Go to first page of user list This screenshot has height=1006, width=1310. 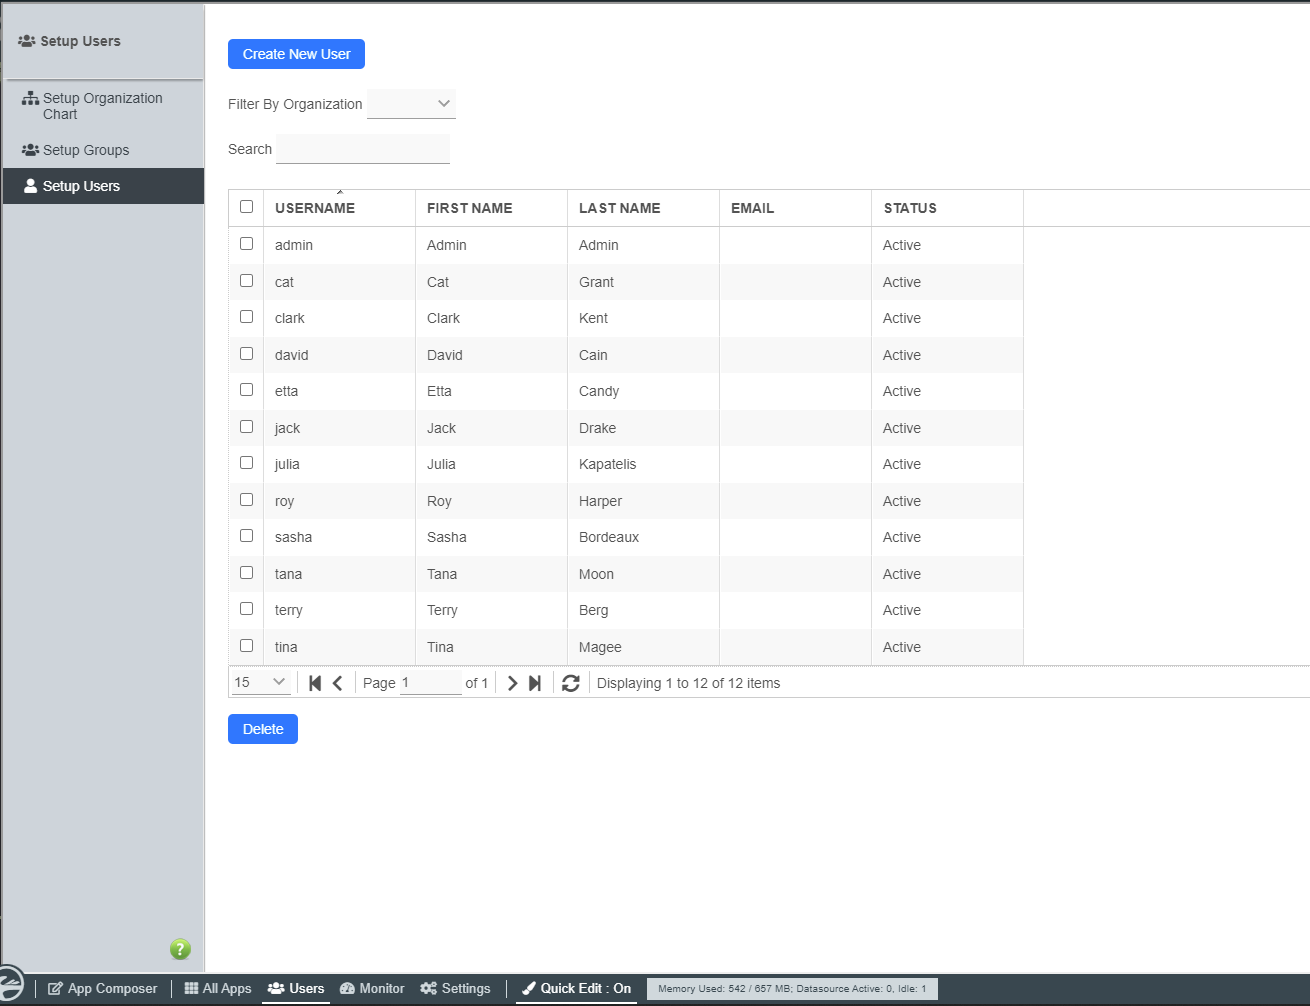(315, 683)
